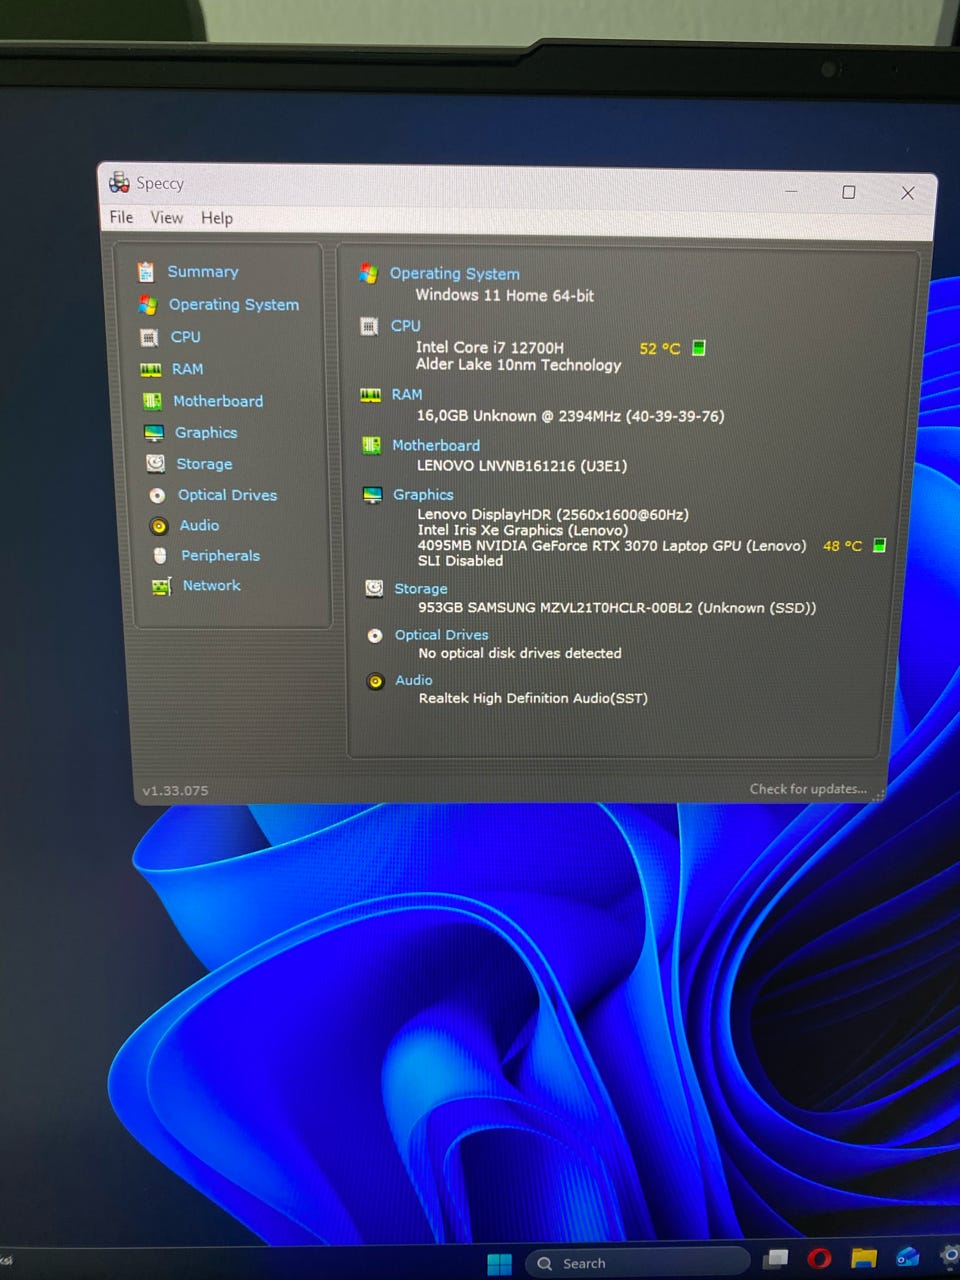Screen dimensions: 960x1280
Task: Click board icon beside Motherboard summary heading
Action: tap(371, 446)
